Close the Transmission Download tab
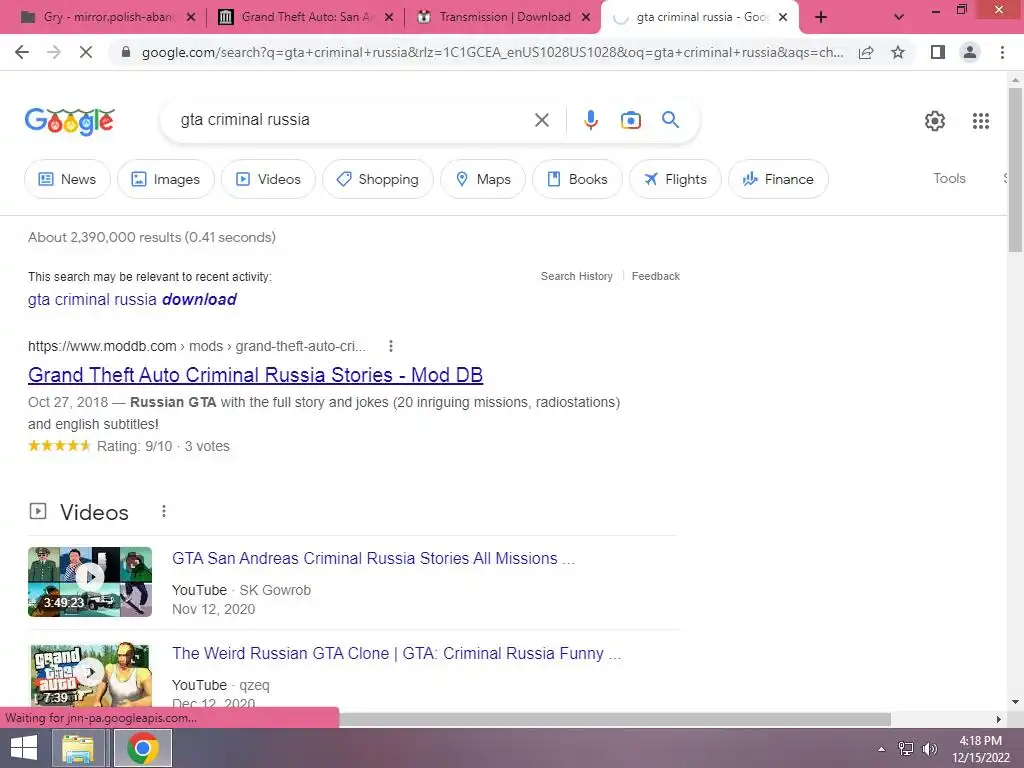 586,18
